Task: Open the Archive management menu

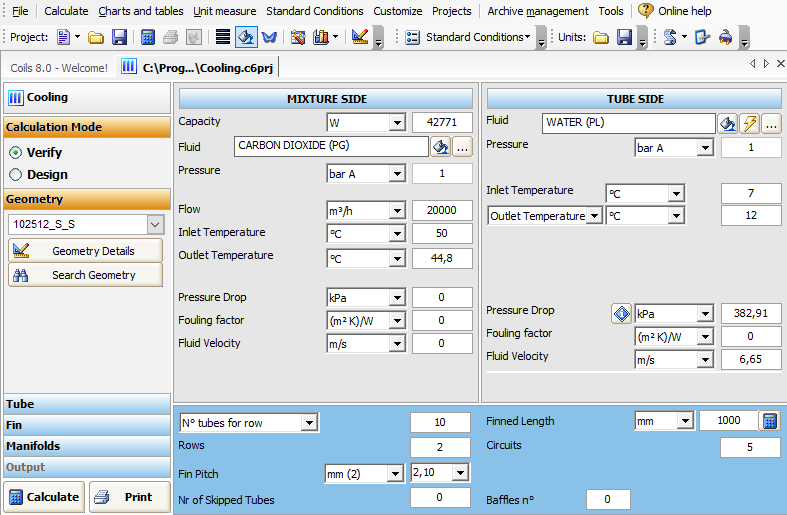Action: (x=538, y=11)
